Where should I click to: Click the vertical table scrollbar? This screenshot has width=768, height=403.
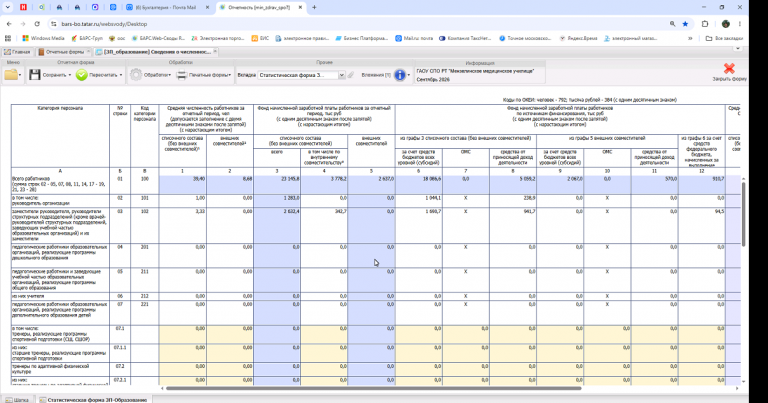743,214
